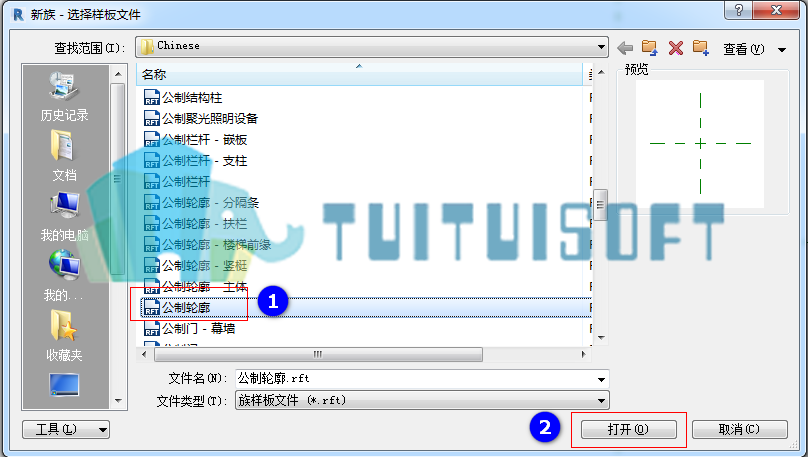Click the horizontal scrollbar right arrow
This screenshot has height=457, width=808.
point(583,354)
